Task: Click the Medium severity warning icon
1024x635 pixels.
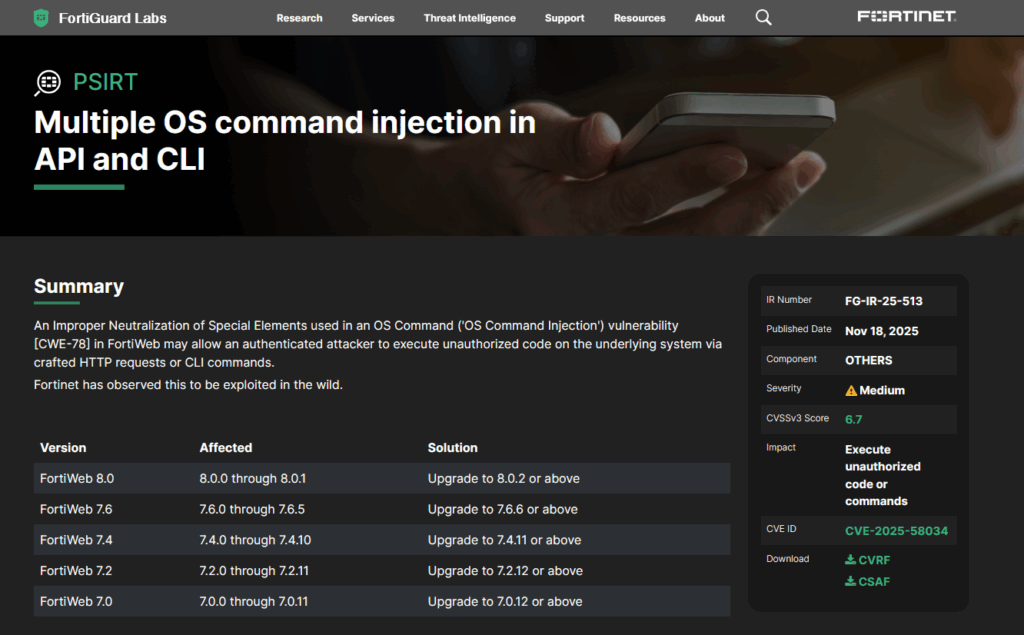Action: [851, 391]
